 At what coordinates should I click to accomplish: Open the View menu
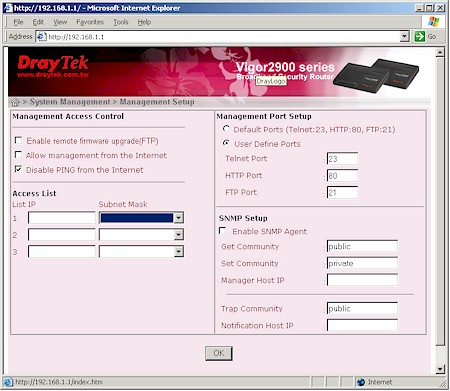(60, 22)
